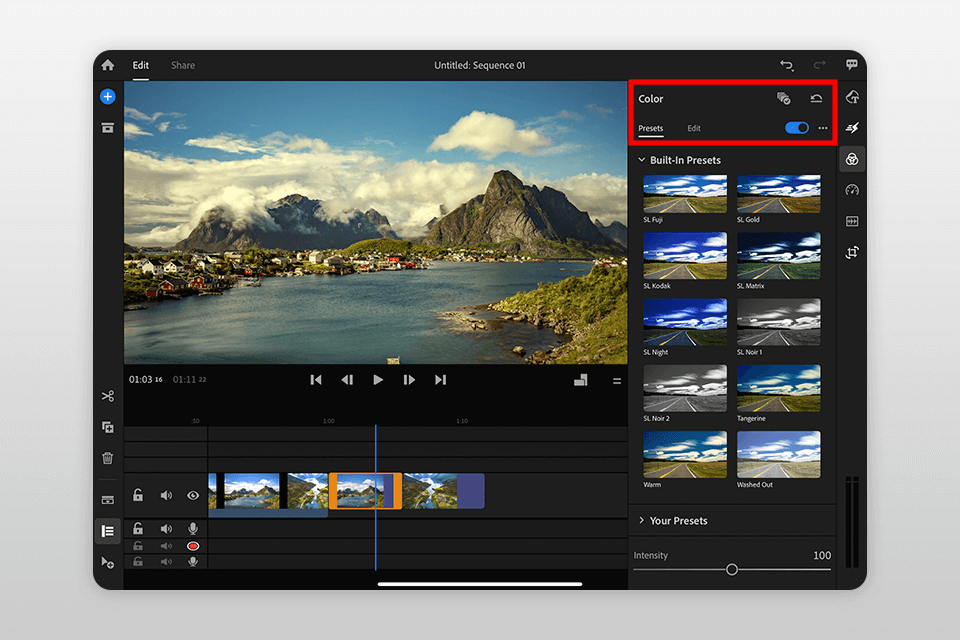
Task: Apply the Warm preset
Action: (x=685, y=454)
